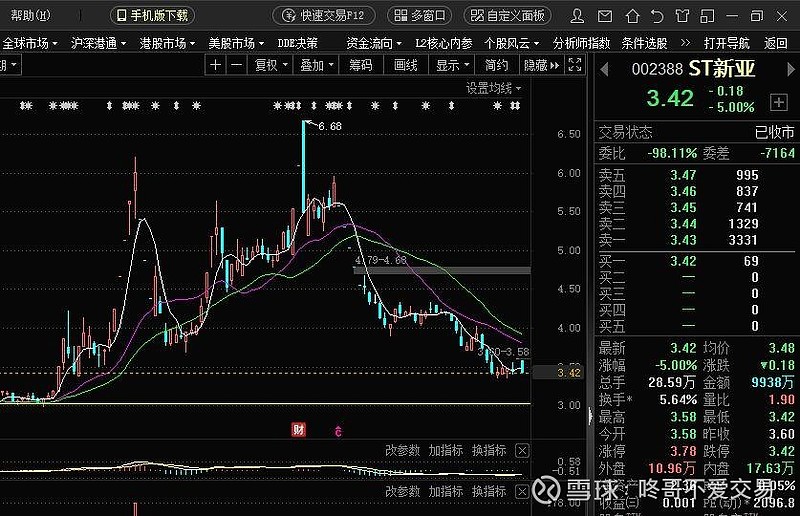Toggle fullscreen chart icon
The height and width of the screenshot is (516, 800).
[x=575, y=65]
